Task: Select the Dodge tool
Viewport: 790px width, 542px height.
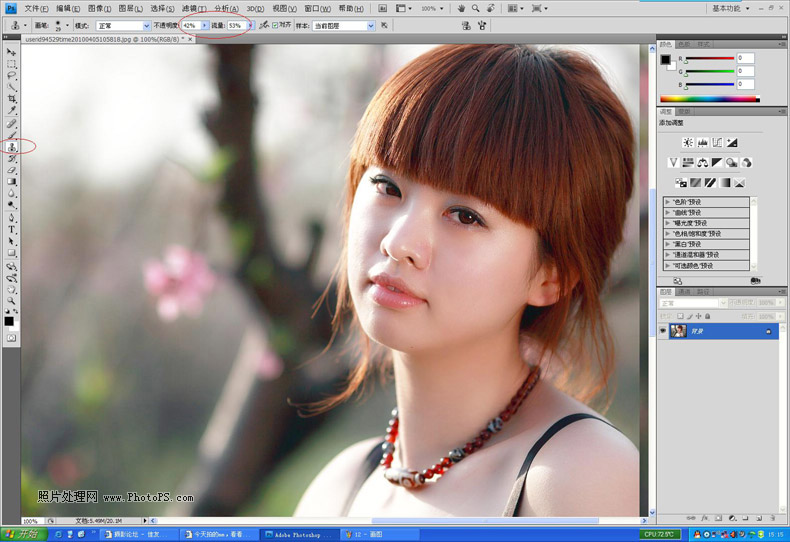Action: tap(11, 205)
